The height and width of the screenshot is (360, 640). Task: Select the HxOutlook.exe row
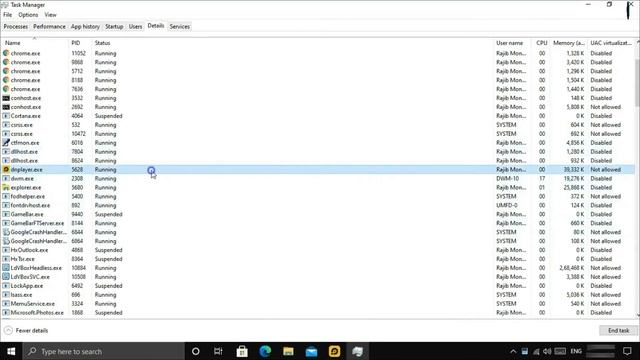click(x=318, y=250)
